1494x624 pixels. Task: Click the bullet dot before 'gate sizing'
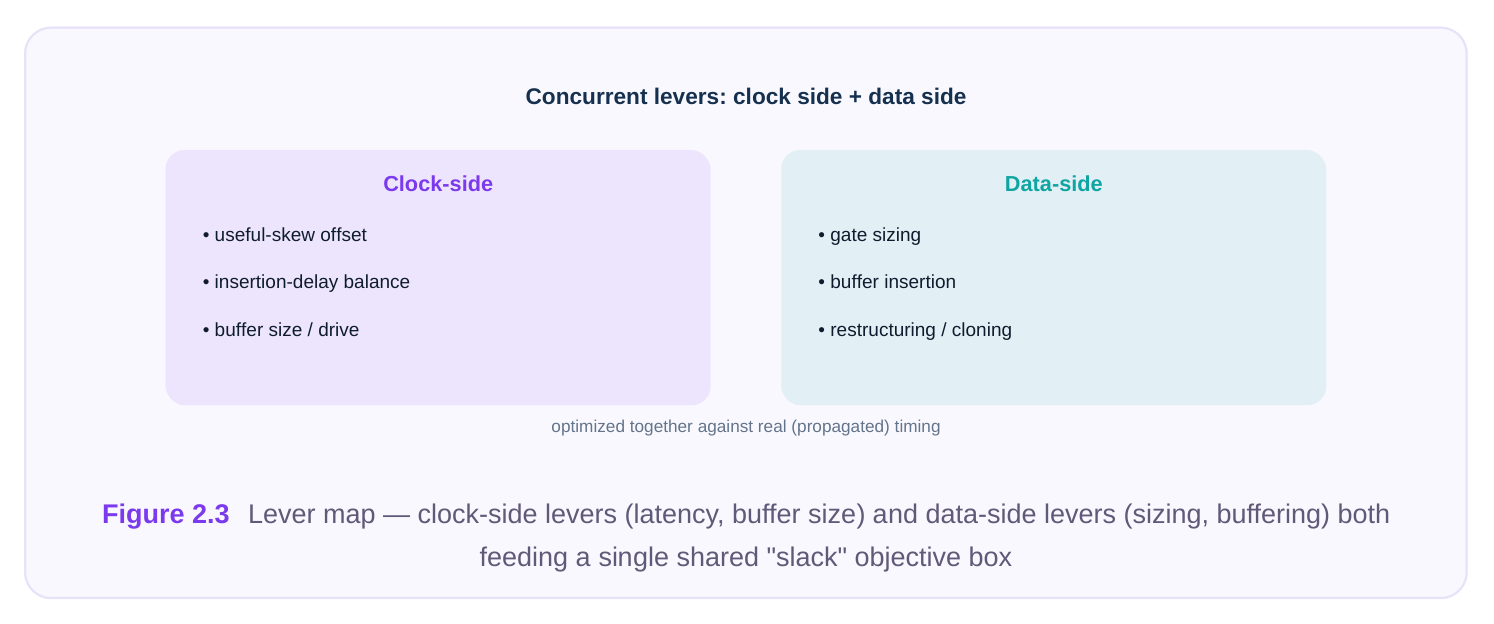pos(821,235)
